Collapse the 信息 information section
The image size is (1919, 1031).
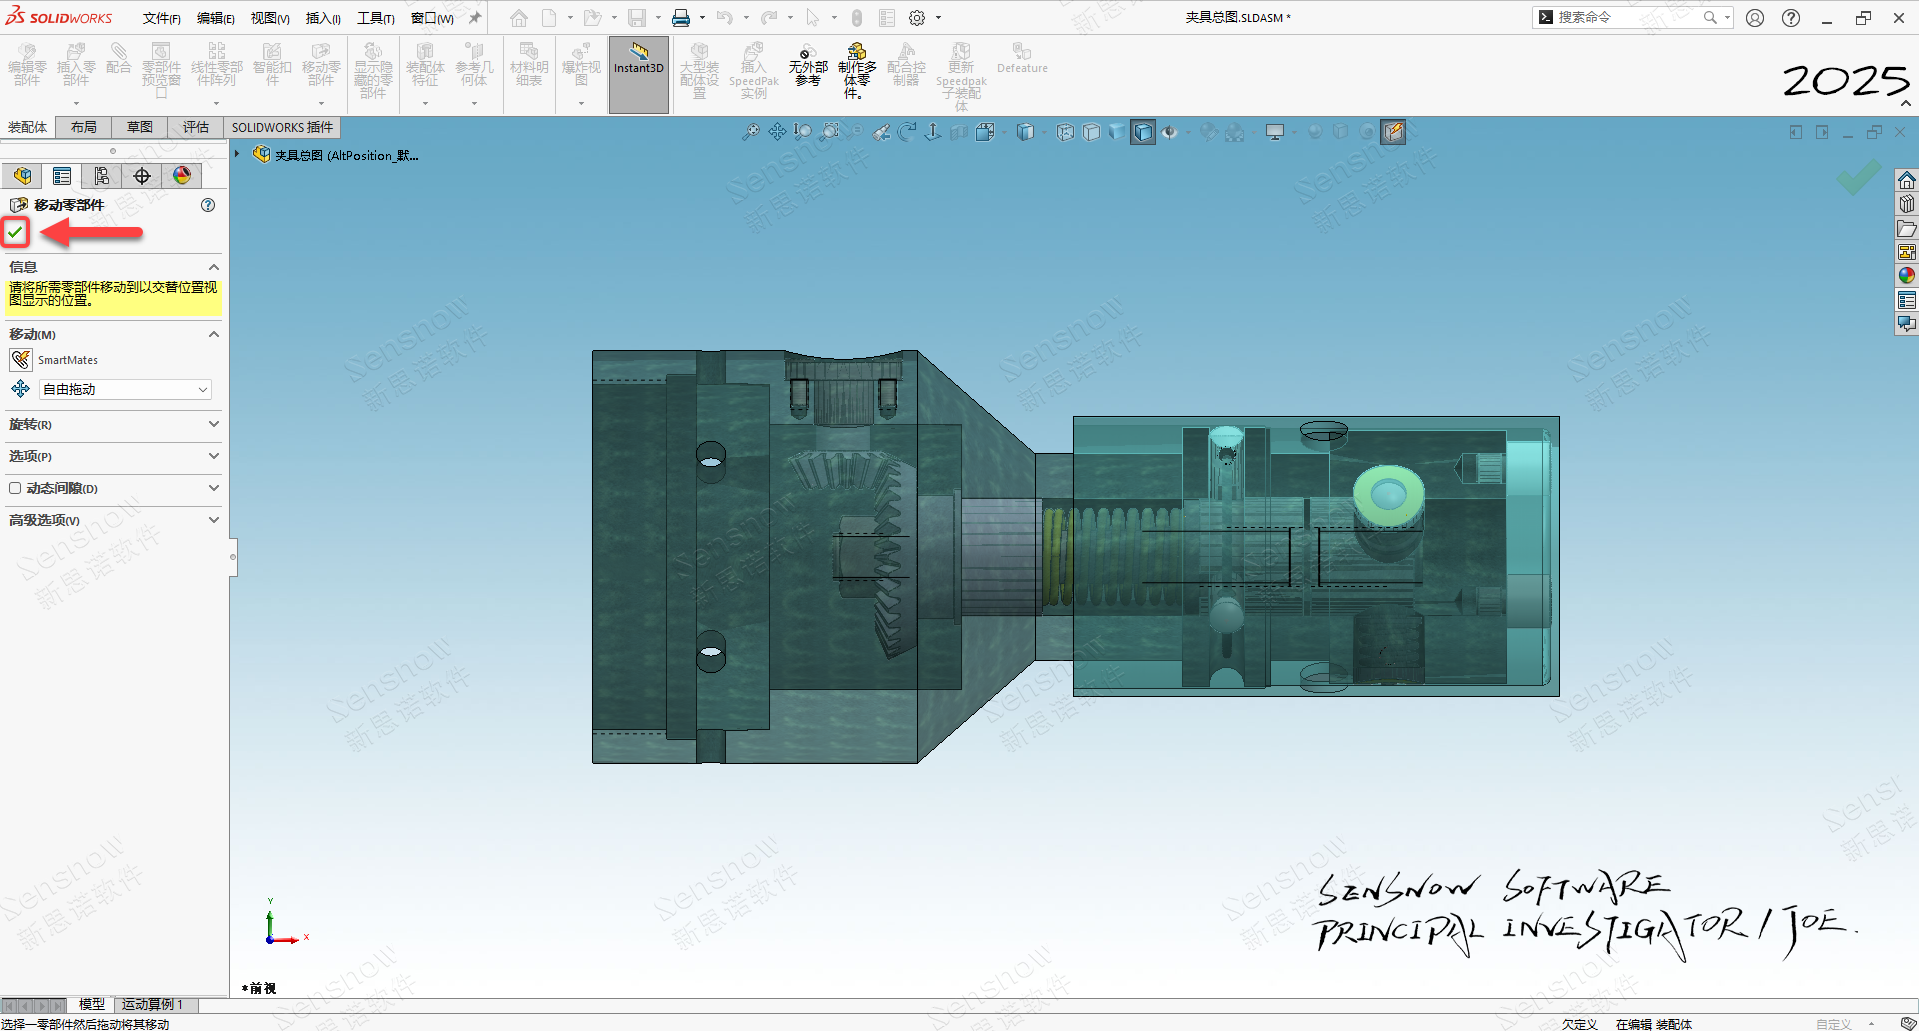pyautogui.click(x=213, y=267)
